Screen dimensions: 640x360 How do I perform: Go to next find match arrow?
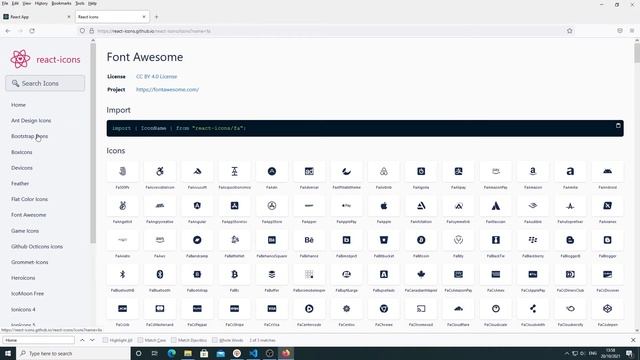tap(92, 340)
